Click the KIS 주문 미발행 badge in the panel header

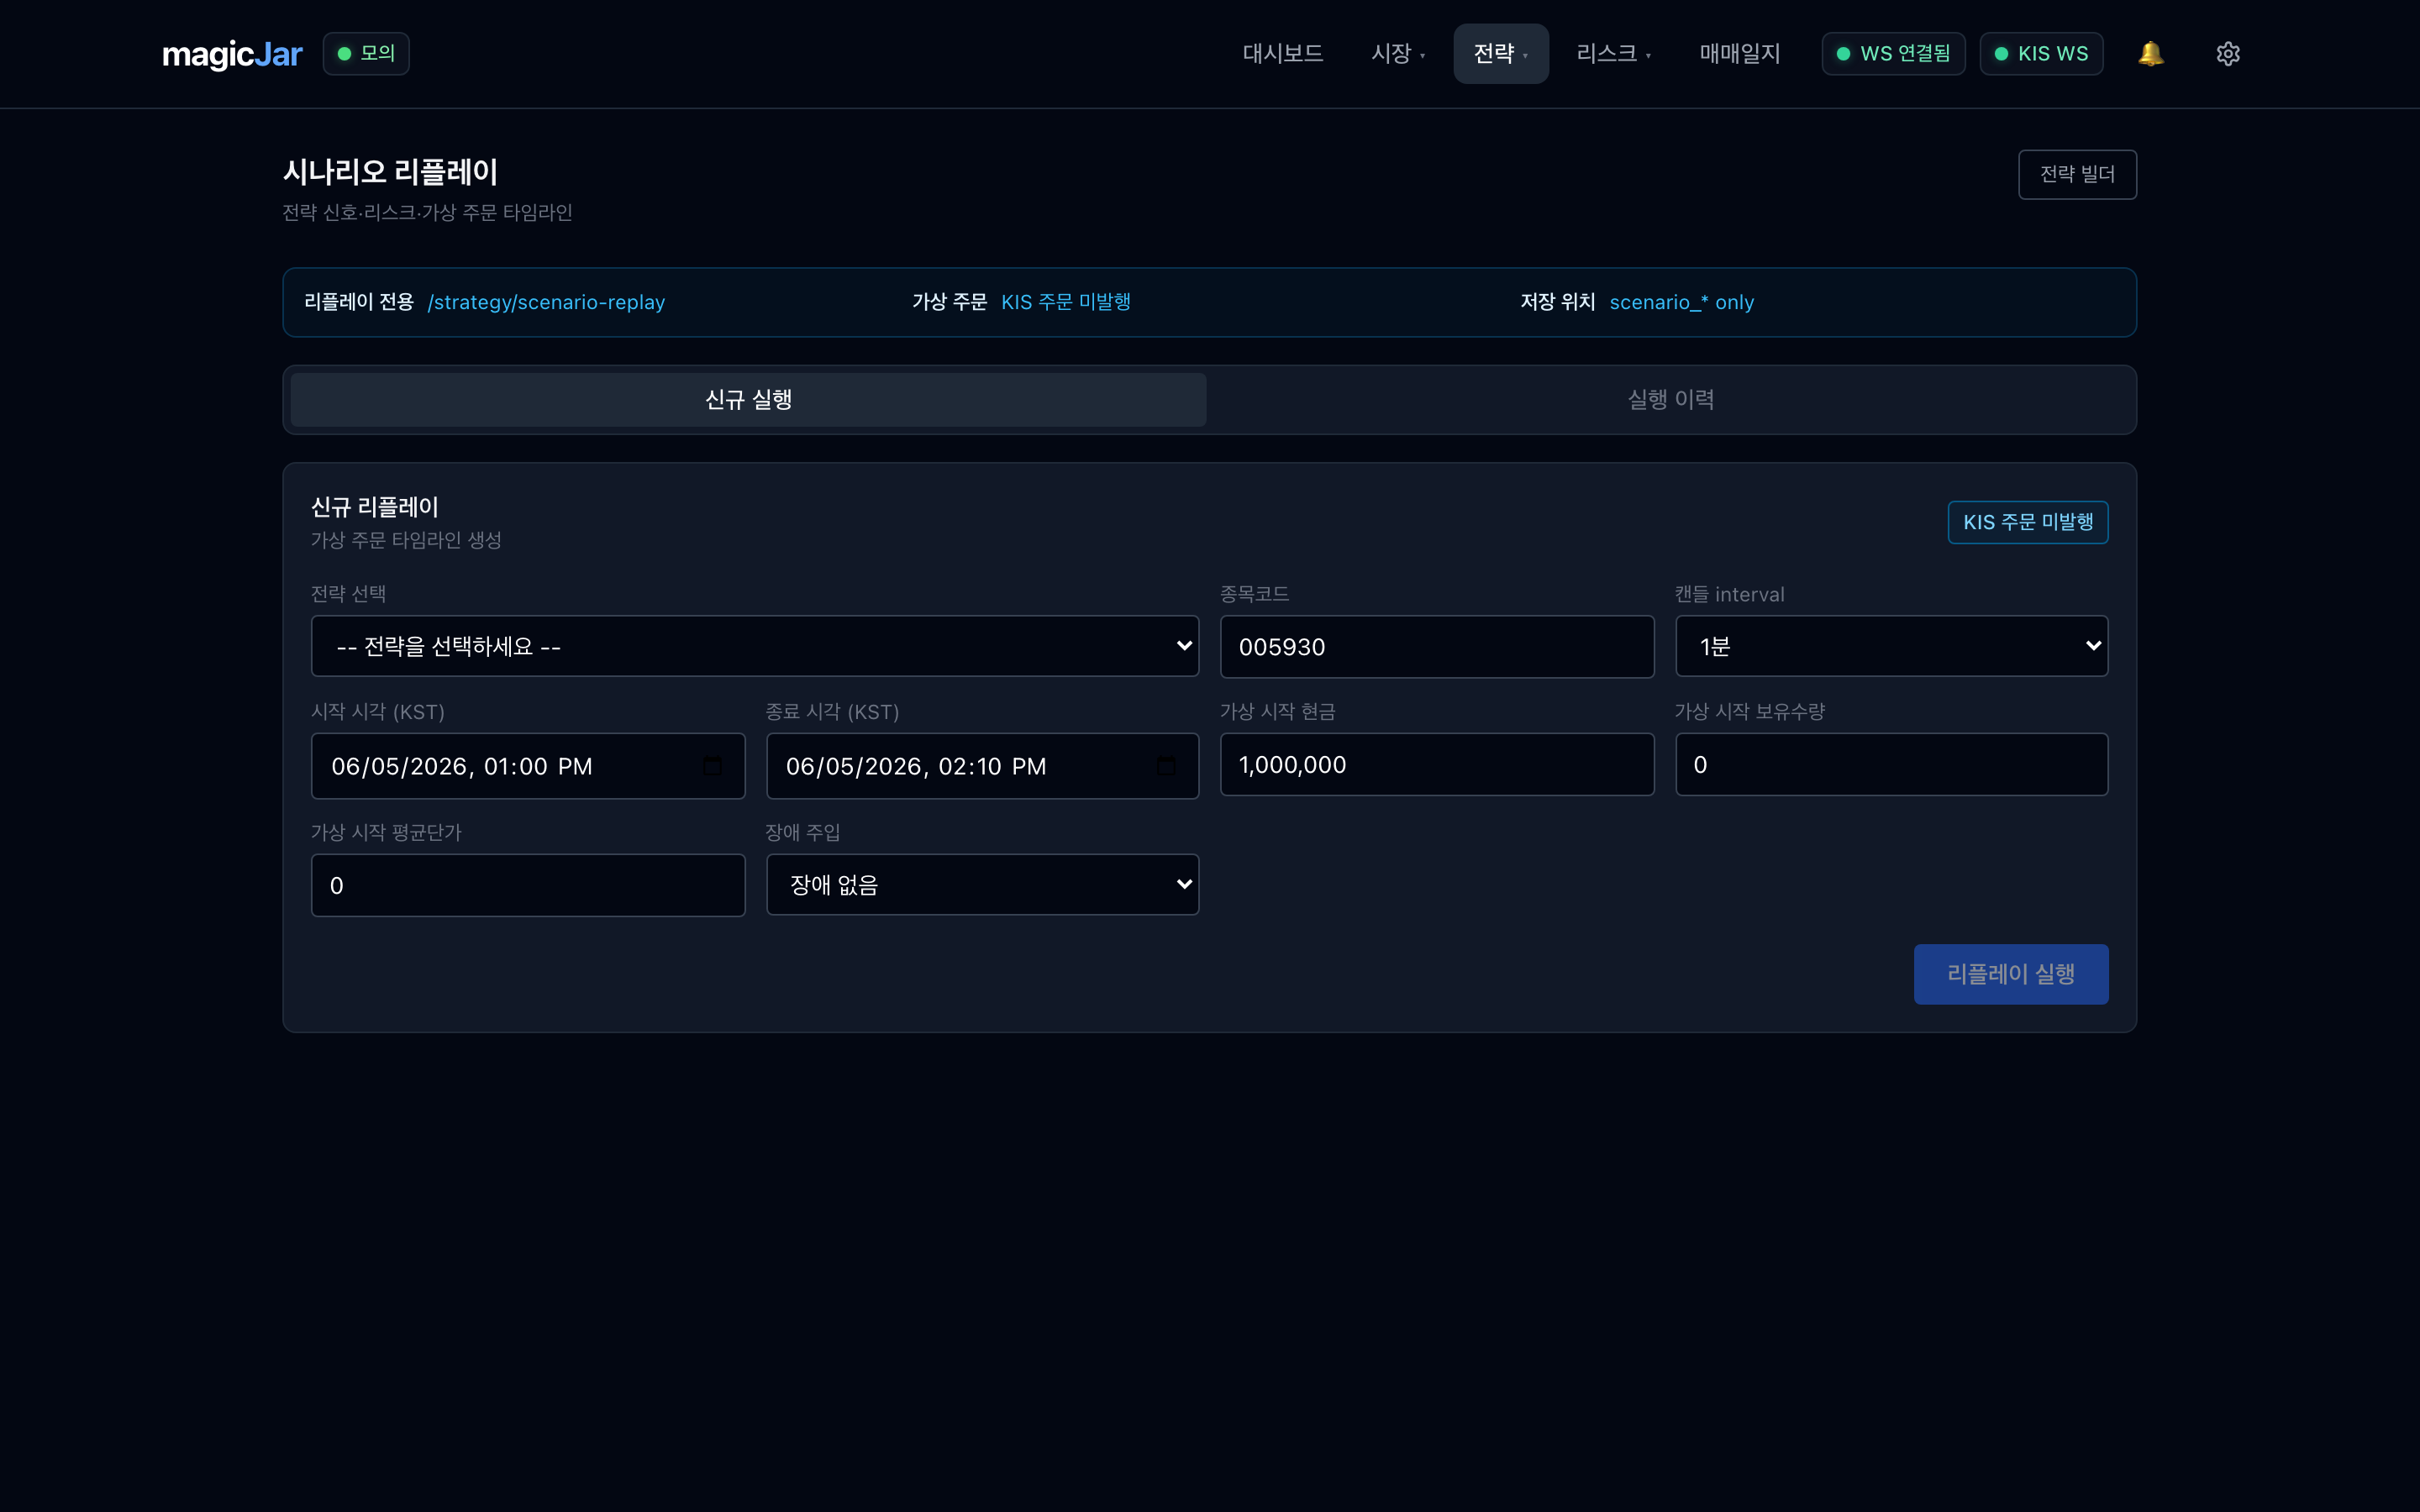(2028, 522)
